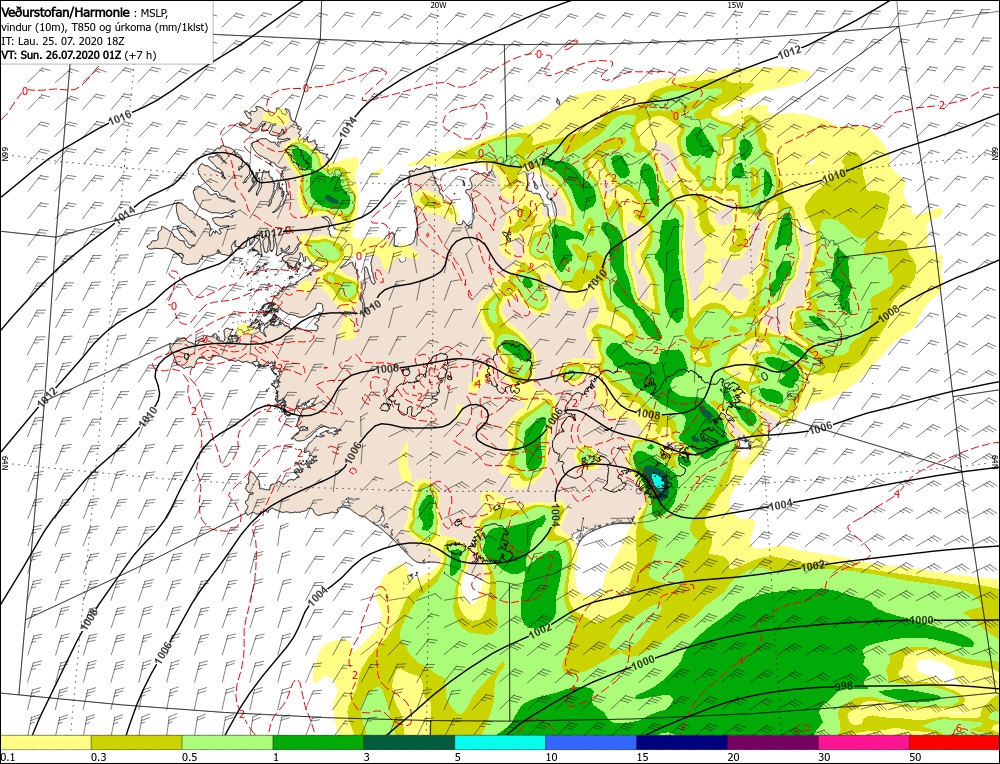This screenshot has width=1000, height=764.
Task: Choose the navy 15–20 mm legend swatch
Action: [682, 742]
